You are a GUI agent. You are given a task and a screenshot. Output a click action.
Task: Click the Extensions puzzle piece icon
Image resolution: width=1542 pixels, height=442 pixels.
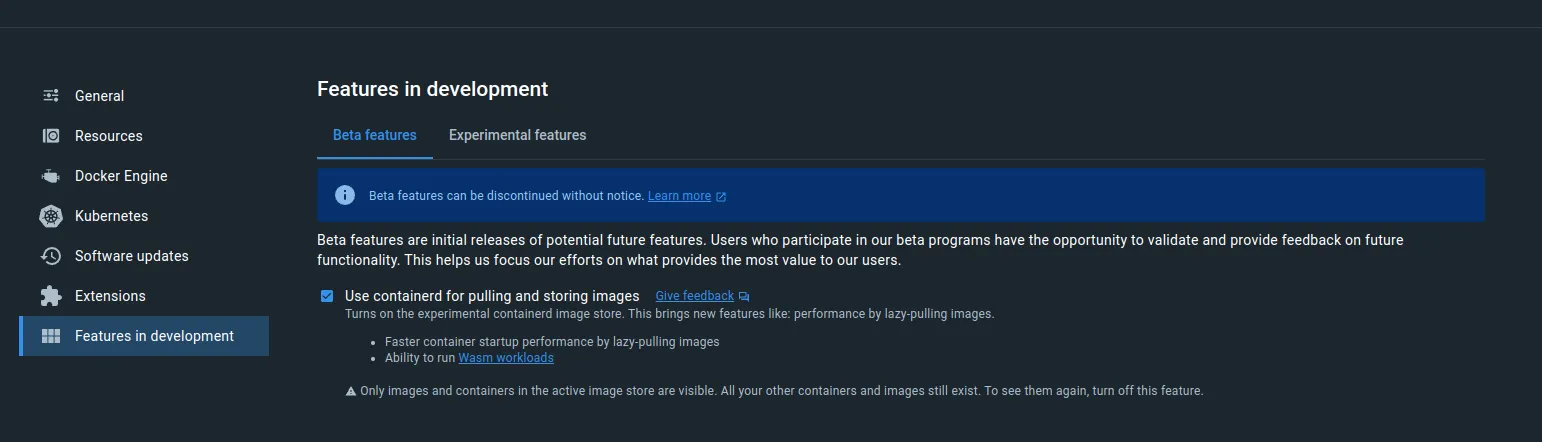tap(51, 296)
